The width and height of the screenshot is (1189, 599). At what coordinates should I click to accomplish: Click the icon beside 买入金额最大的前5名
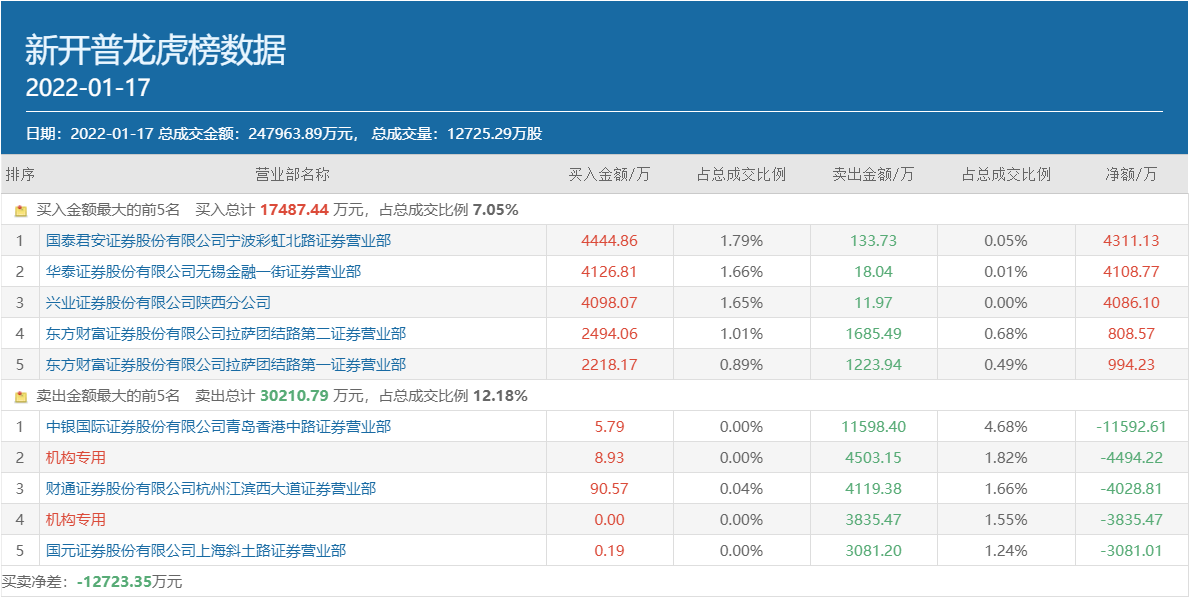(x=21, y=211)
